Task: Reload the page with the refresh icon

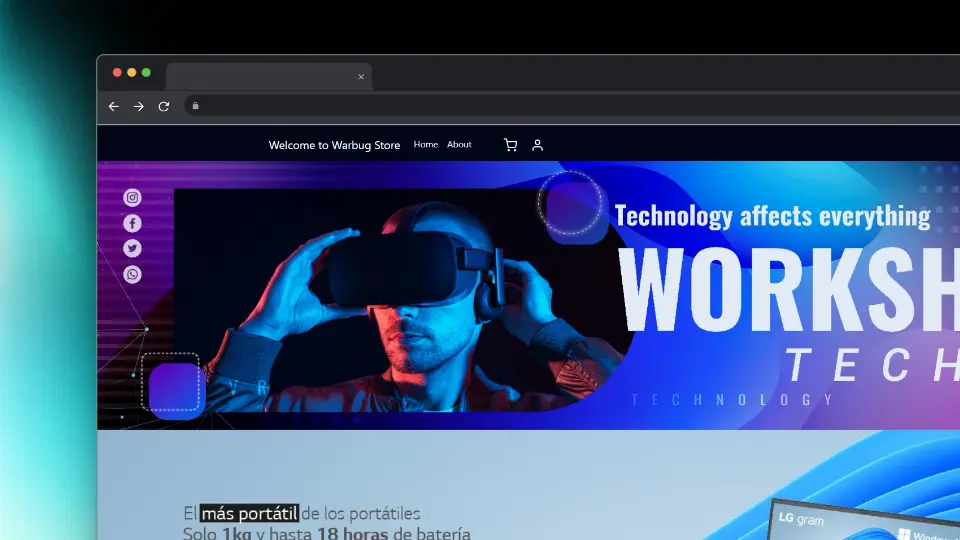Action: click(163, 107)
